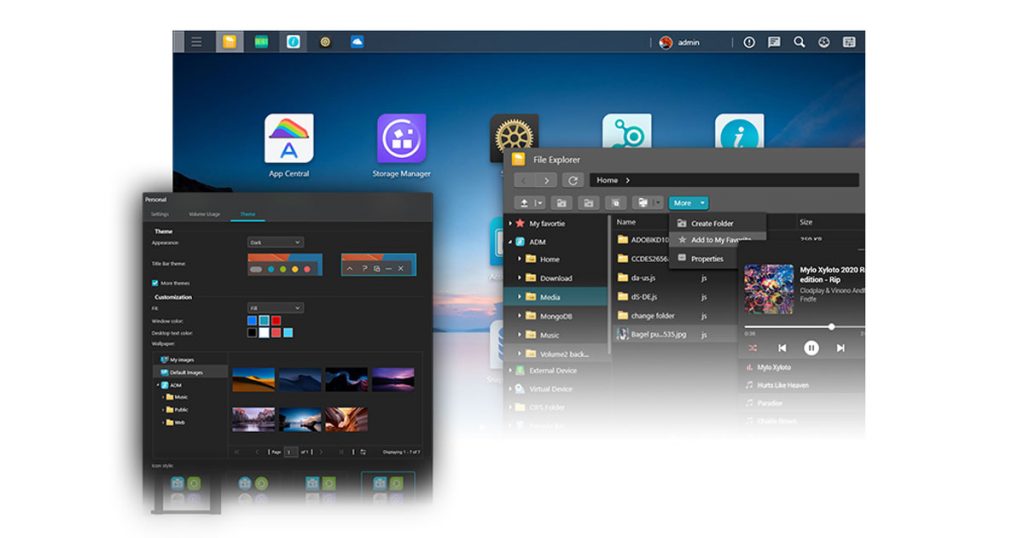The image size is (1024, 538).
Task: Expand the Media folder in tree
Action: tap(520, 297)
